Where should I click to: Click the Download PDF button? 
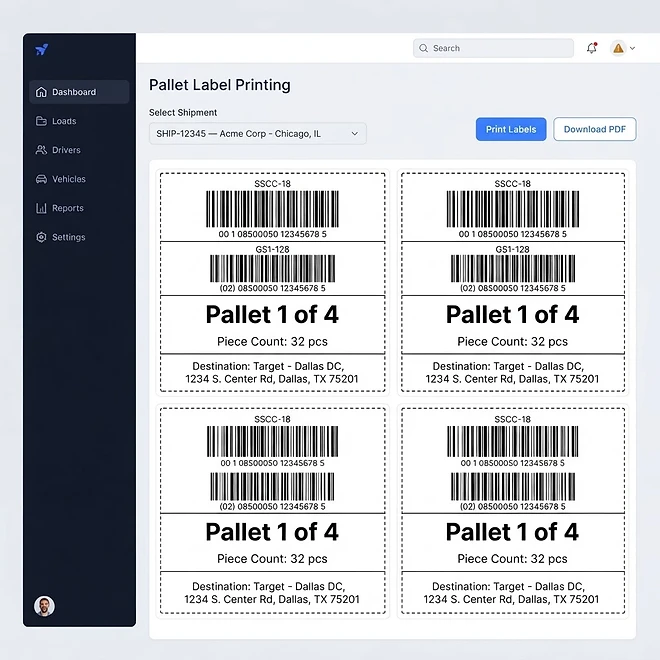click(x=595, y=129)
